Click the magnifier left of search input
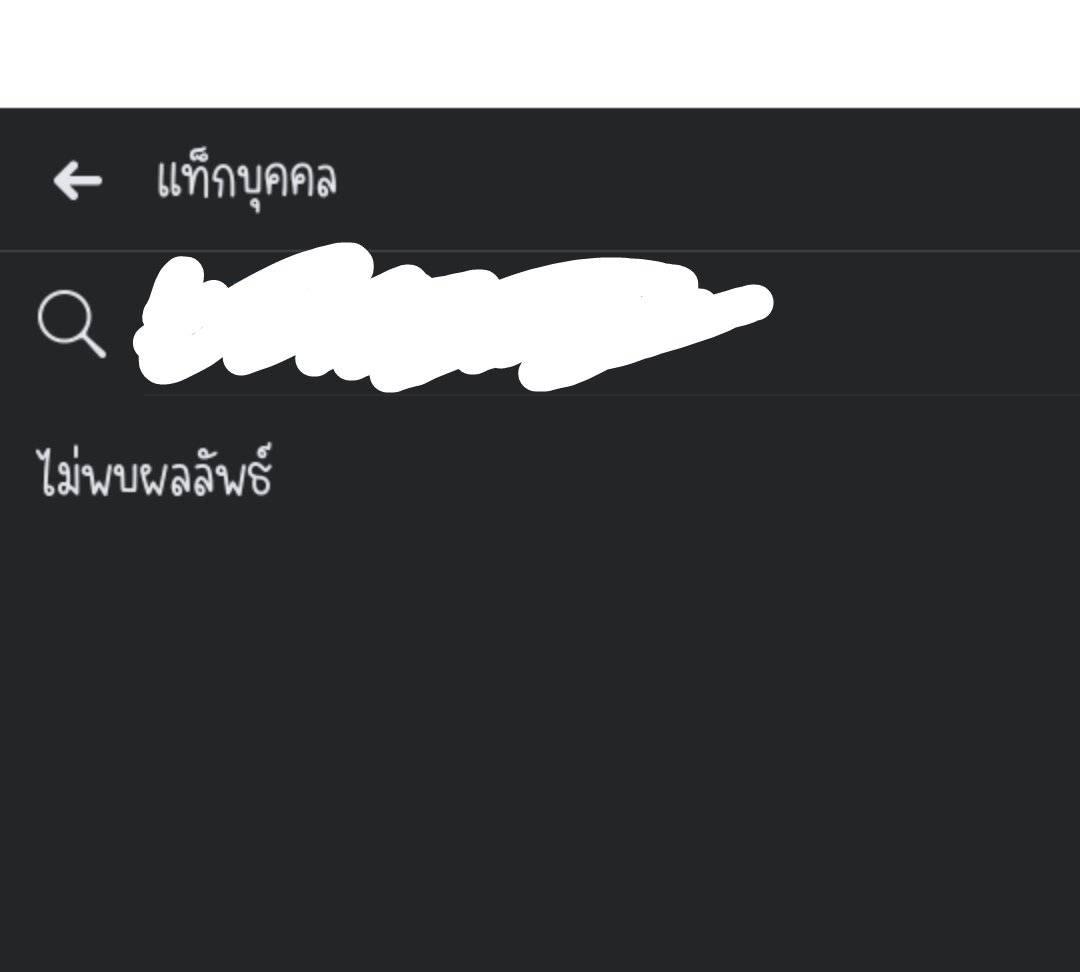Screen dimensions: 1080x972 (72, 324)
